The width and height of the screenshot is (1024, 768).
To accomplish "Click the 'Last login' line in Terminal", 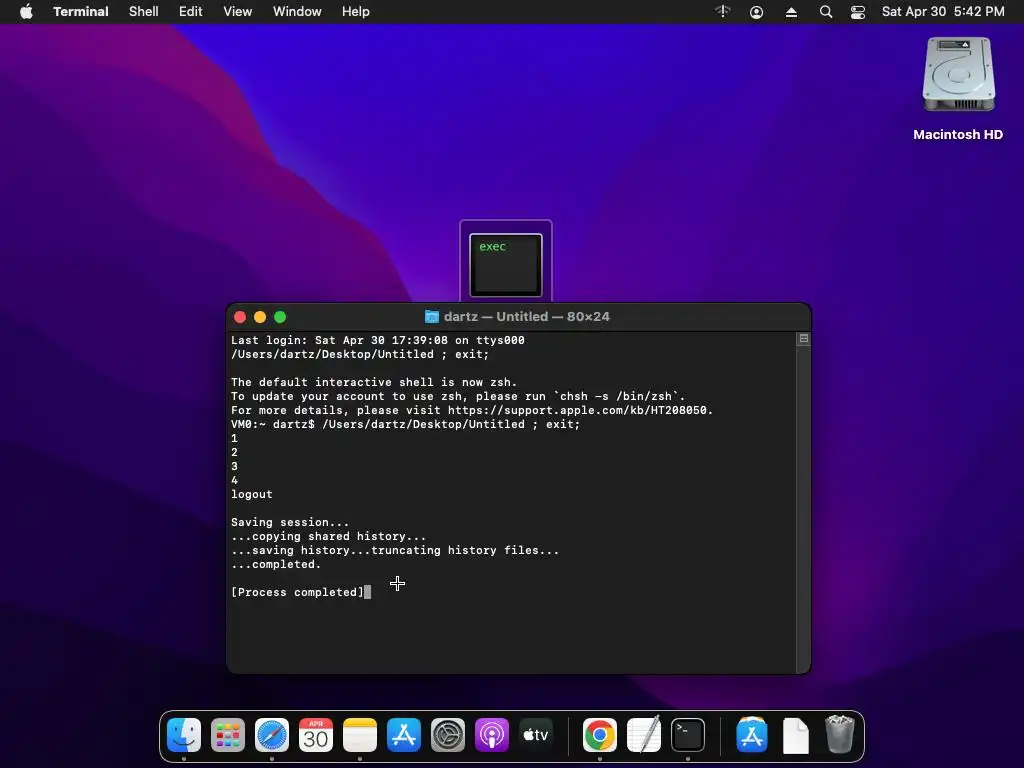I will tap(377, 340).
